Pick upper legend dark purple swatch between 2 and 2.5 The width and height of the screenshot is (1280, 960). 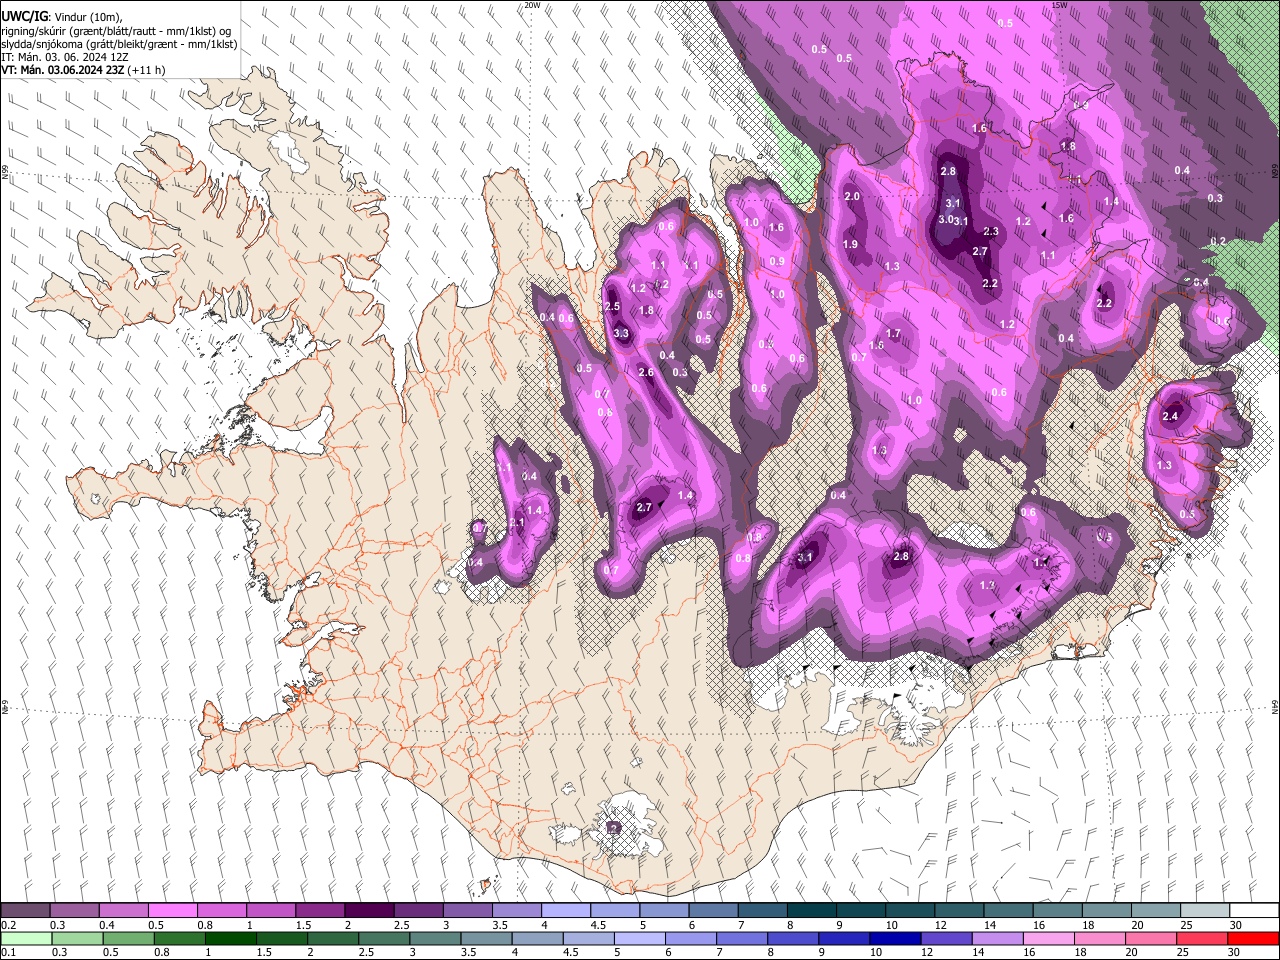click(x=369, y=911)
